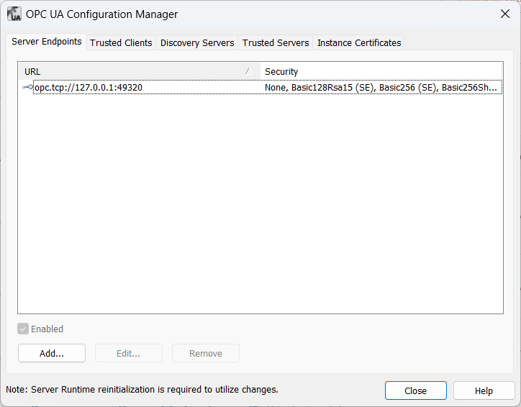This screenshot has width=521, height=407.
Task: Toggle the Enabled checkbox
Action: point(23,329)
